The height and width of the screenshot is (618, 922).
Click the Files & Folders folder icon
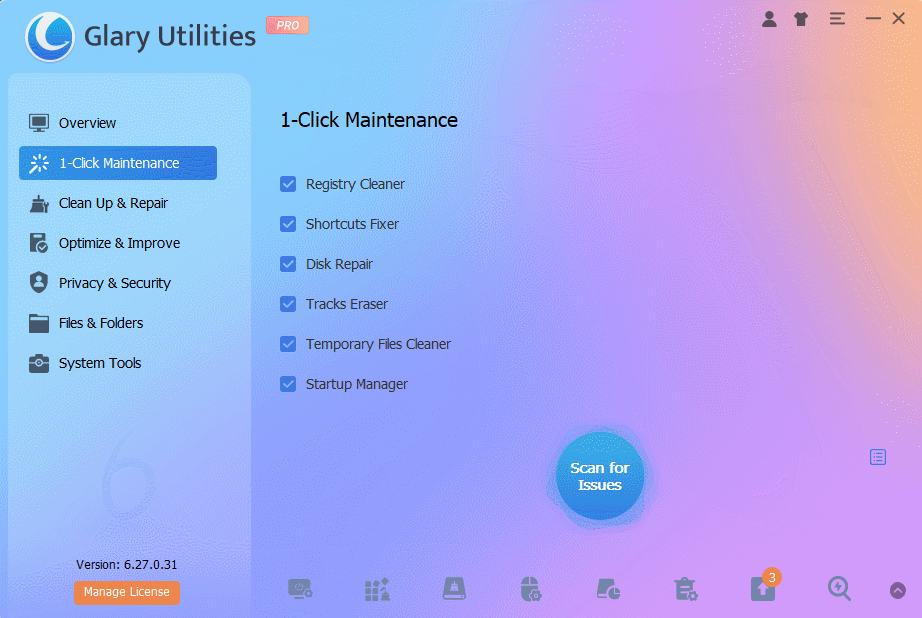[39, 323]
